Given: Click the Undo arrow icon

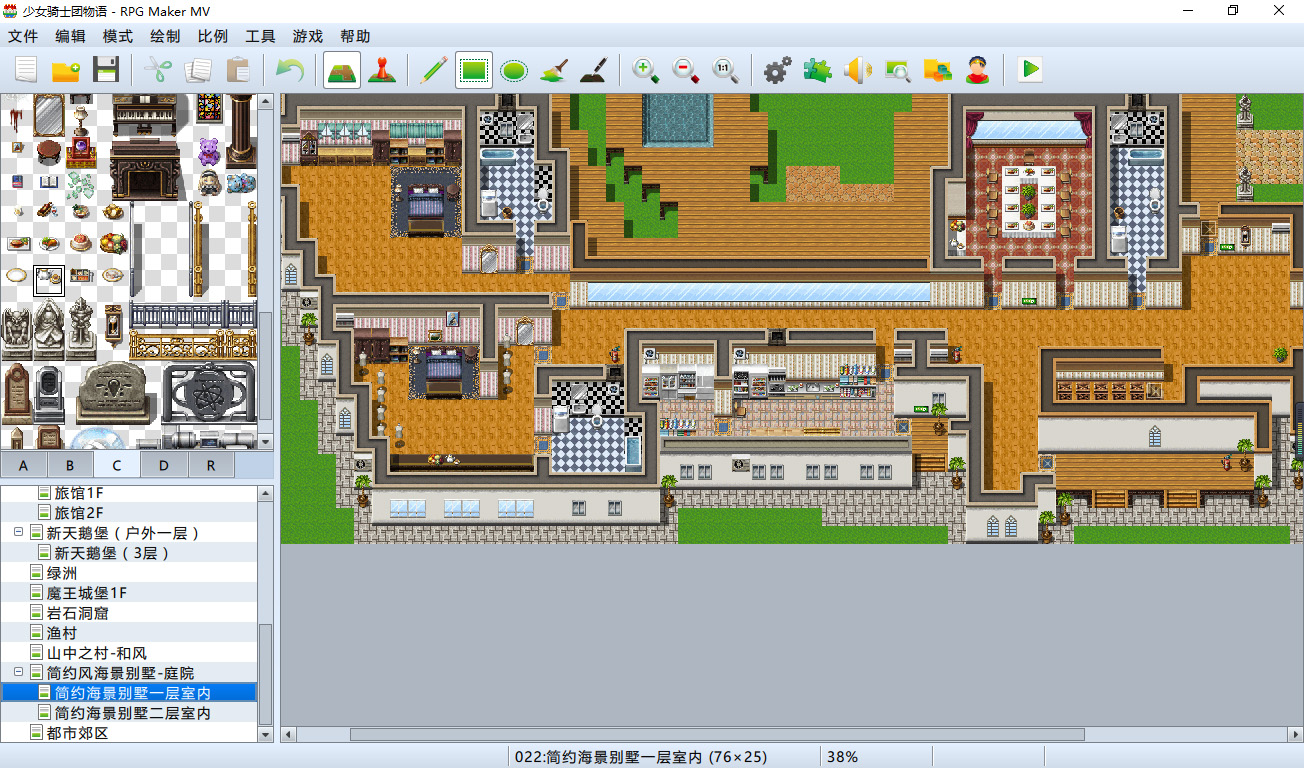Looking at the screenshot, I should 290,70.
